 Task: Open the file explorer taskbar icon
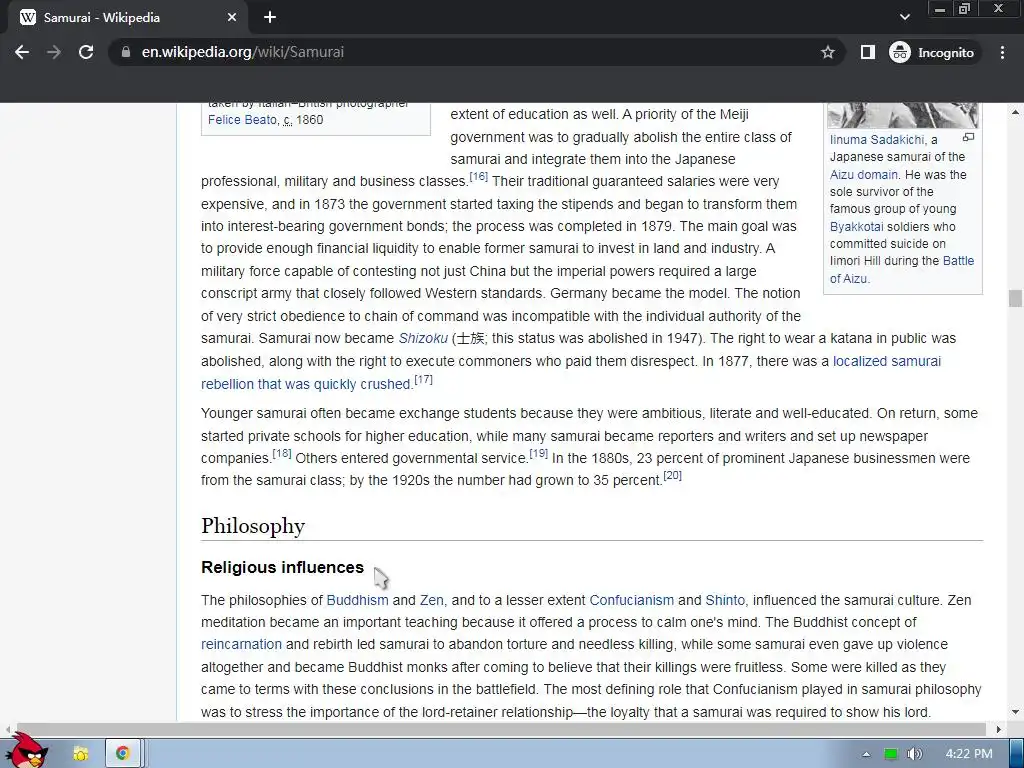point(81,754)
